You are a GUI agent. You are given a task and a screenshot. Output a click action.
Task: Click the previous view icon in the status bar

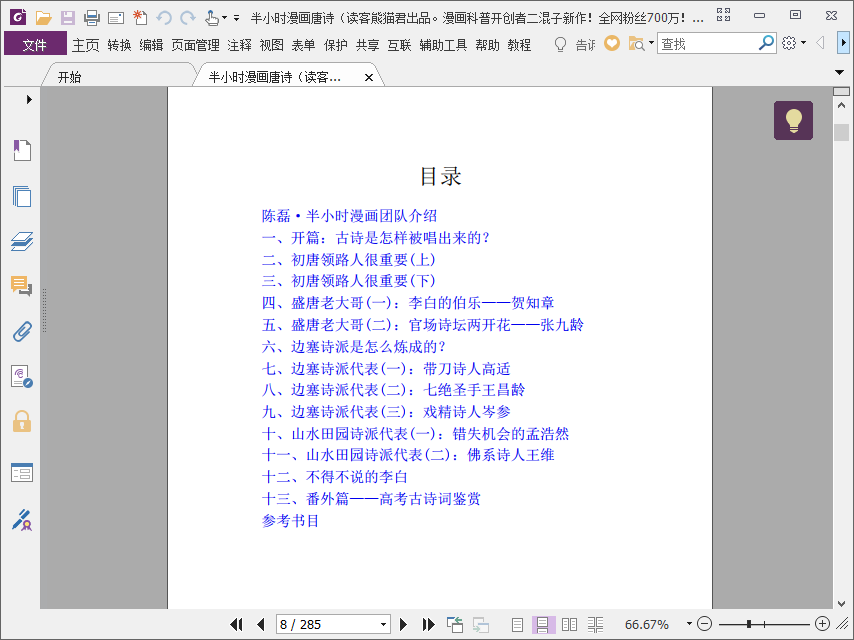point(455,624)
